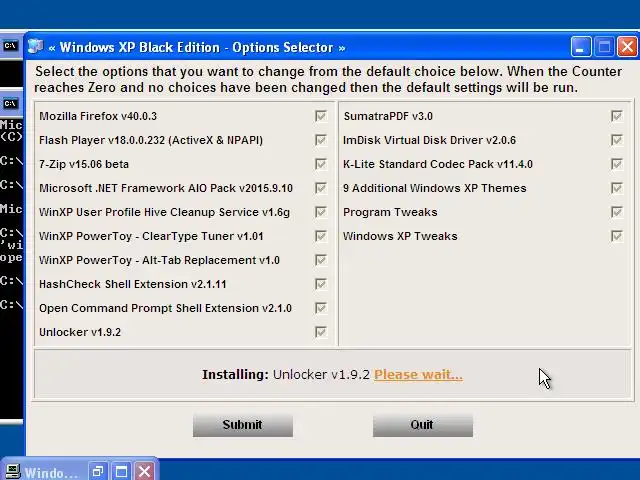
Task: Click the 'Unlocker v1.9.2' list label
Action: click(80, 332)
